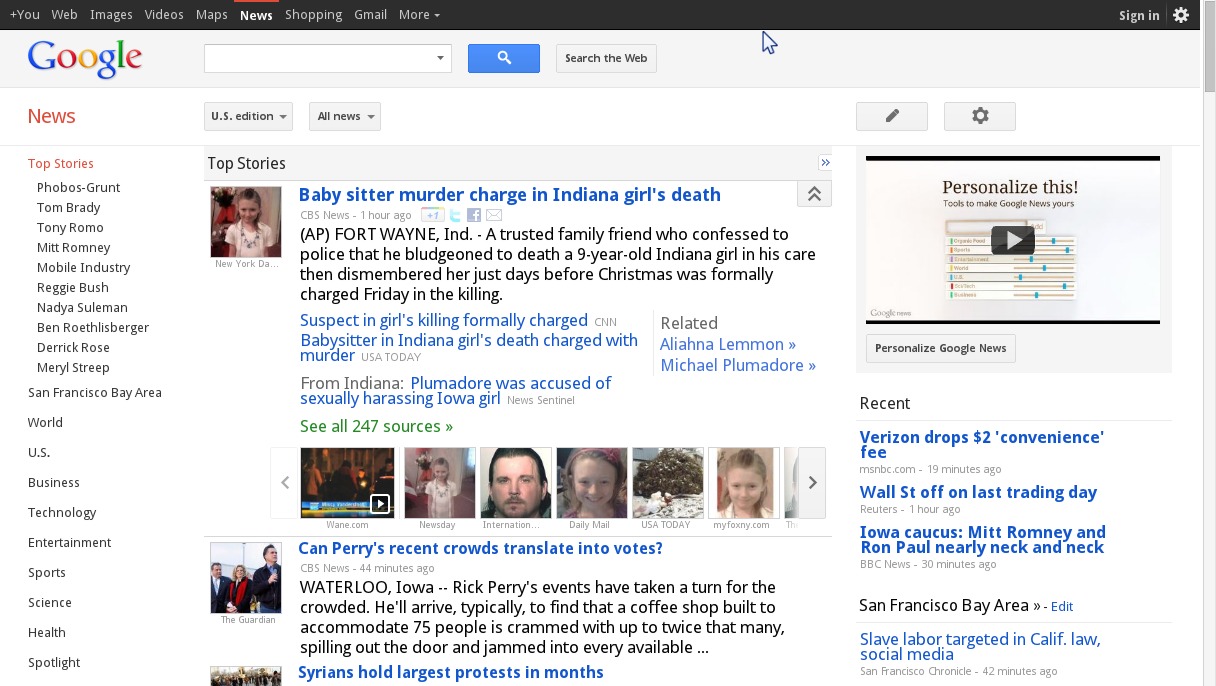Screen dimensions: 1216x686
Task: Open the pencil edit personalization button
Action: 892,116
